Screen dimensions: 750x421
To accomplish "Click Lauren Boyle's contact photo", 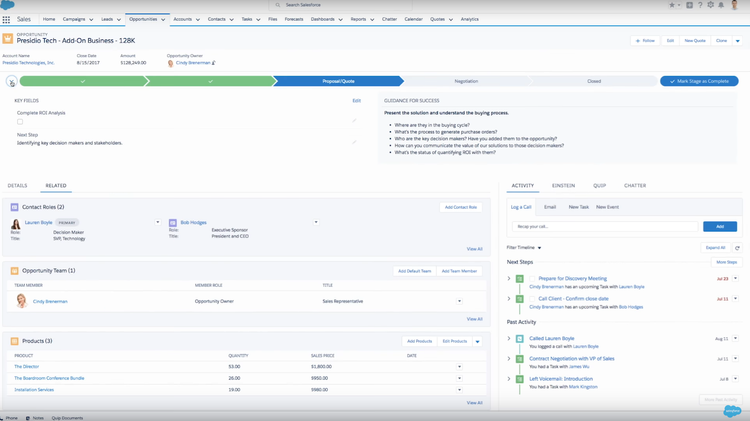I will (x=16, y=224).
